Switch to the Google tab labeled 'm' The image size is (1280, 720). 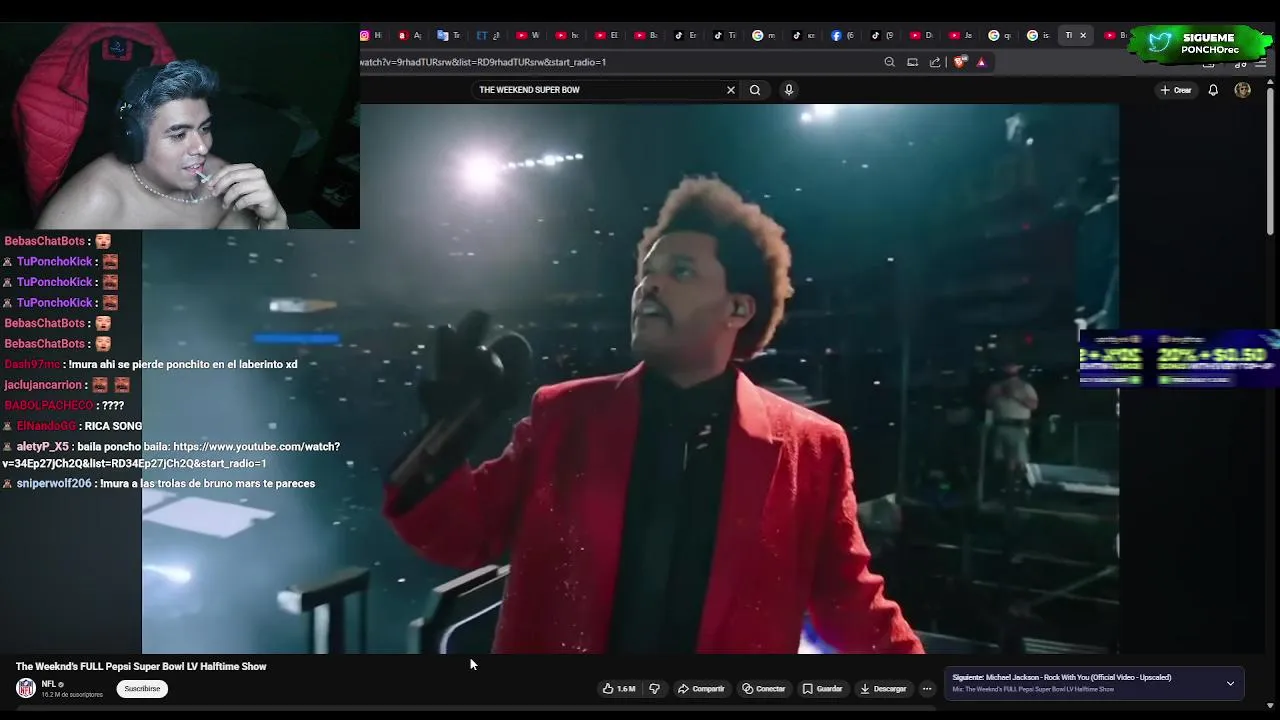[x=764, y=35]
